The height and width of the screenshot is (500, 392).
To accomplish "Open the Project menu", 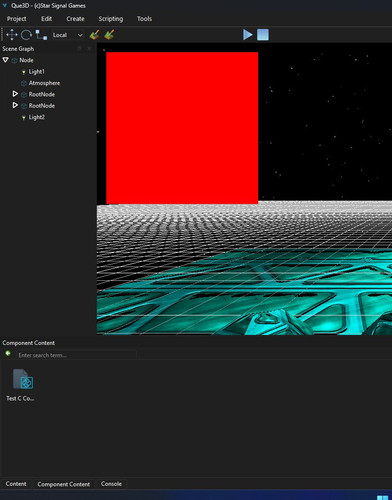I will coord(17,19).
